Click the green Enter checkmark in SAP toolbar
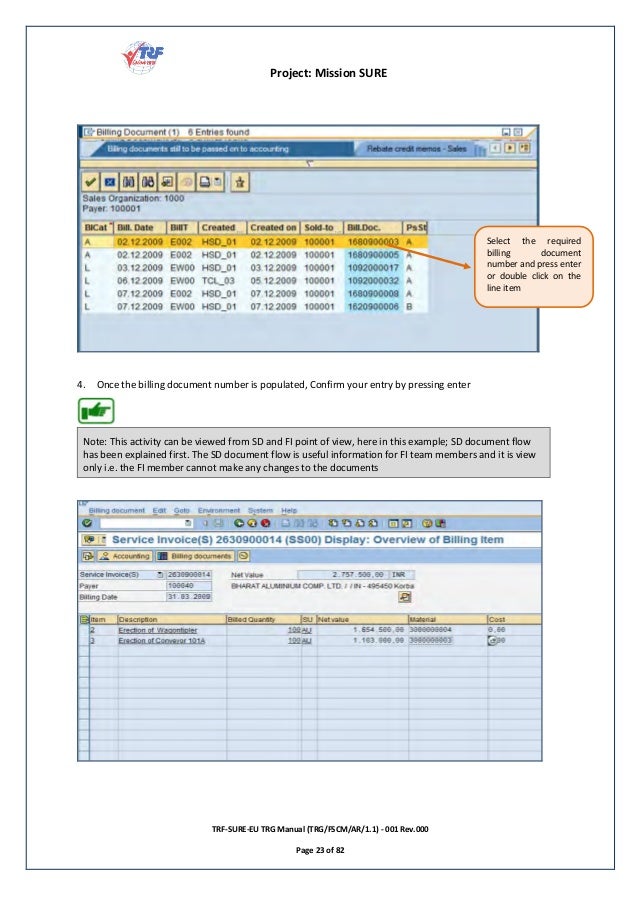Screen dimensions: 638x903 coord(87,523)
